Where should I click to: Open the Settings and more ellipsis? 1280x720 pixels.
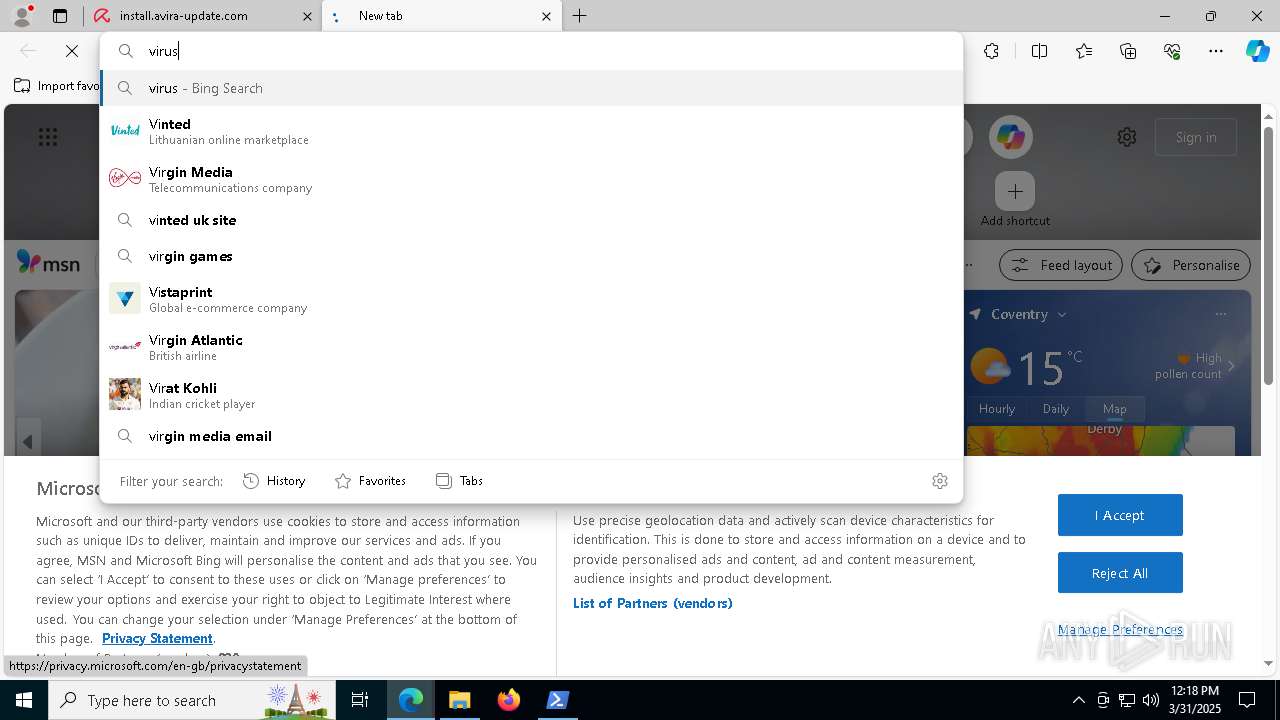pos(1216,51)
